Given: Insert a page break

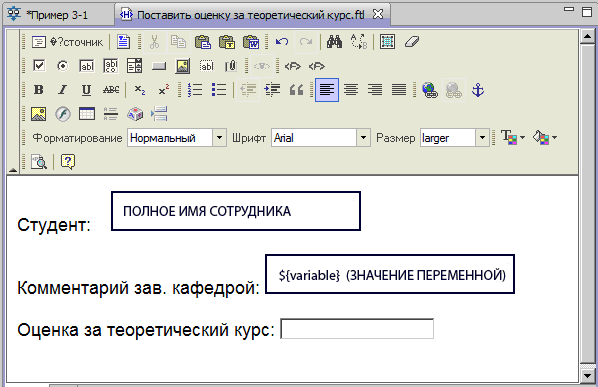Looking at the screenshot, I should coord(159,114).
